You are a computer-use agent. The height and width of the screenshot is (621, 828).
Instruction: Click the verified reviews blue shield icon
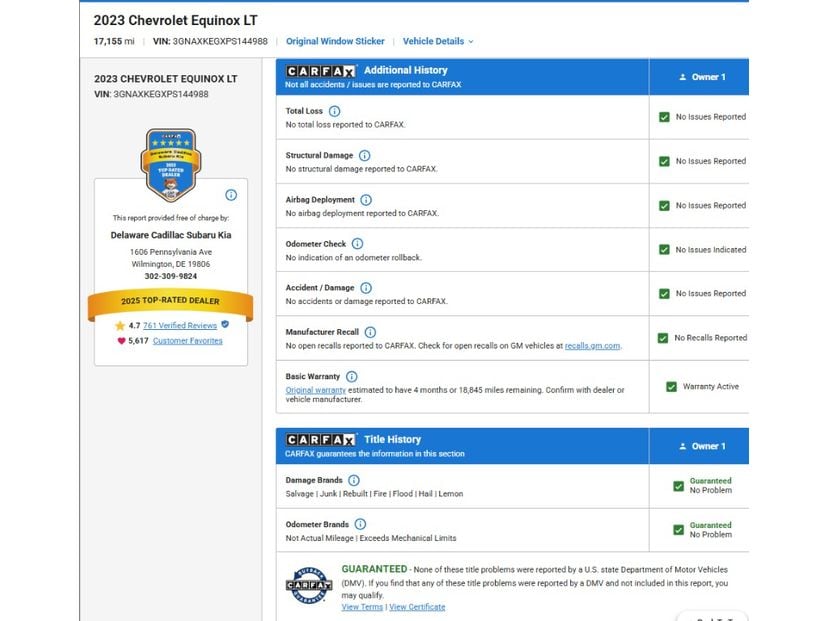click(x=225, y=324)
